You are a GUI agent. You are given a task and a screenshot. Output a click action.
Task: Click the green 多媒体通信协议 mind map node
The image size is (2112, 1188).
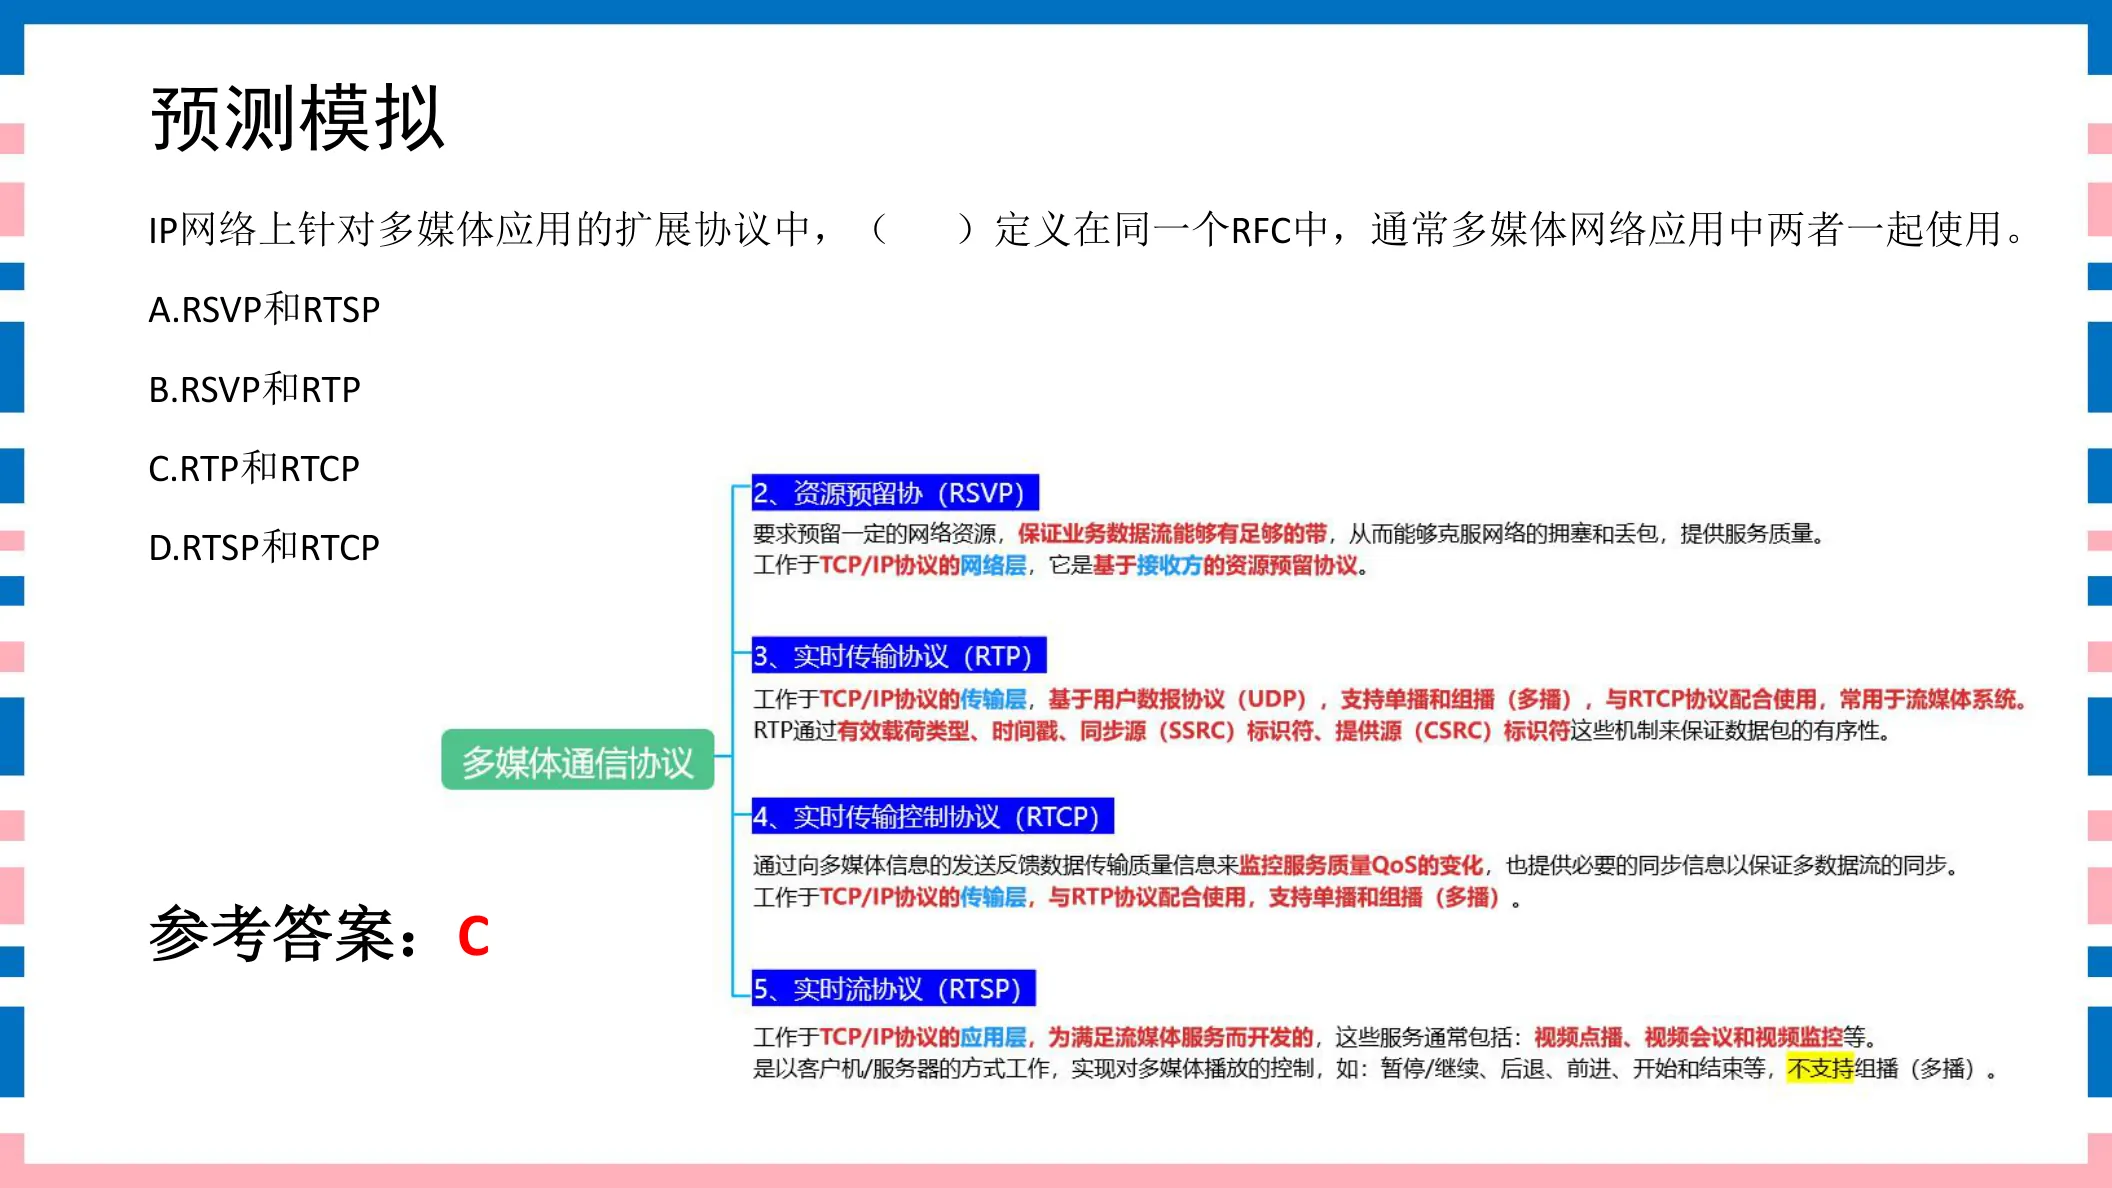[578, 761]
